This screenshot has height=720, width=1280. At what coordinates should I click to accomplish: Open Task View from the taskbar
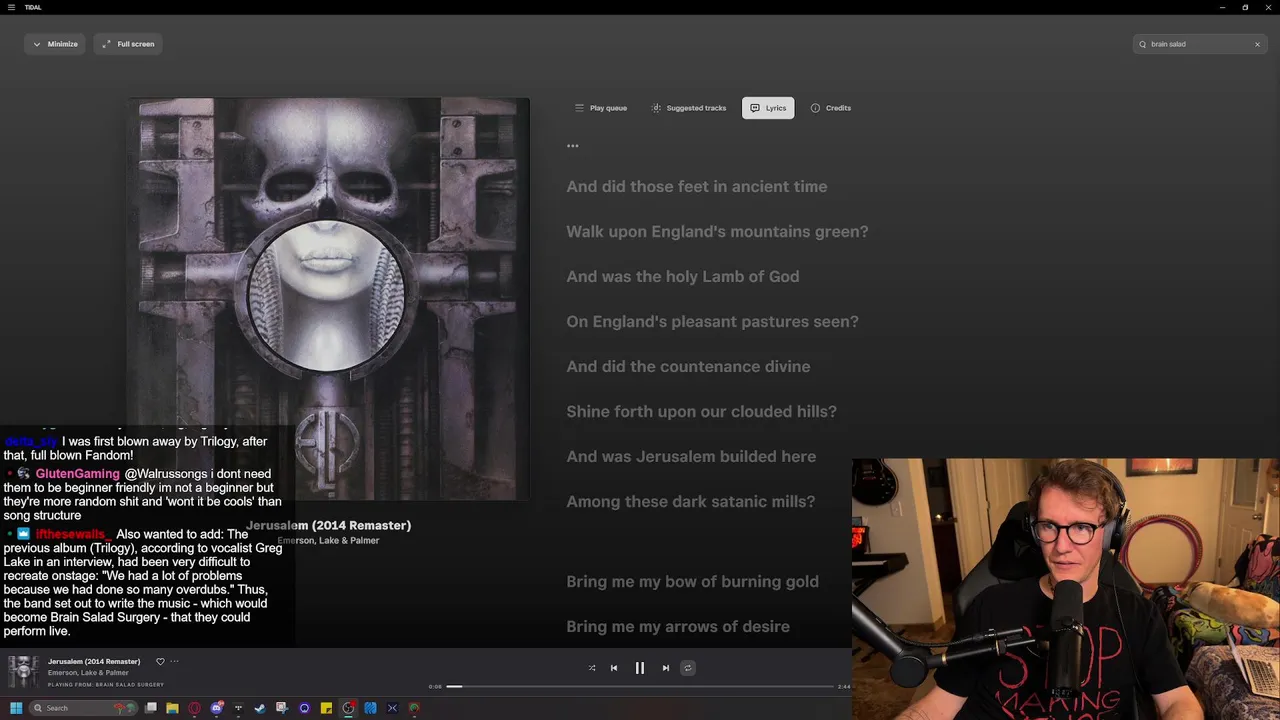pos(151,708)
